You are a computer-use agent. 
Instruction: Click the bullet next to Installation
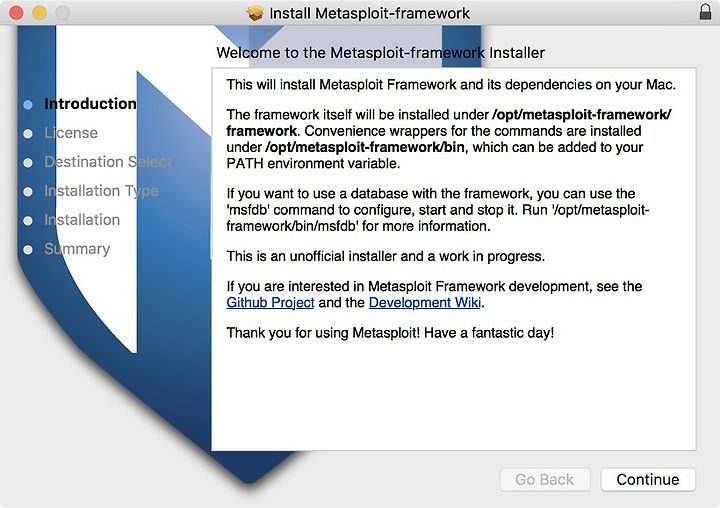[x=28, y=220]
